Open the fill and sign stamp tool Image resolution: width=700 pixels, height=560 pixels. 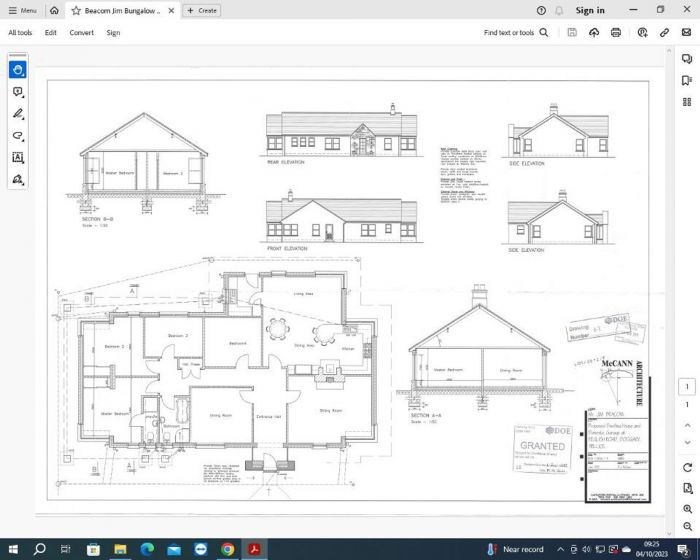(18, 180)
